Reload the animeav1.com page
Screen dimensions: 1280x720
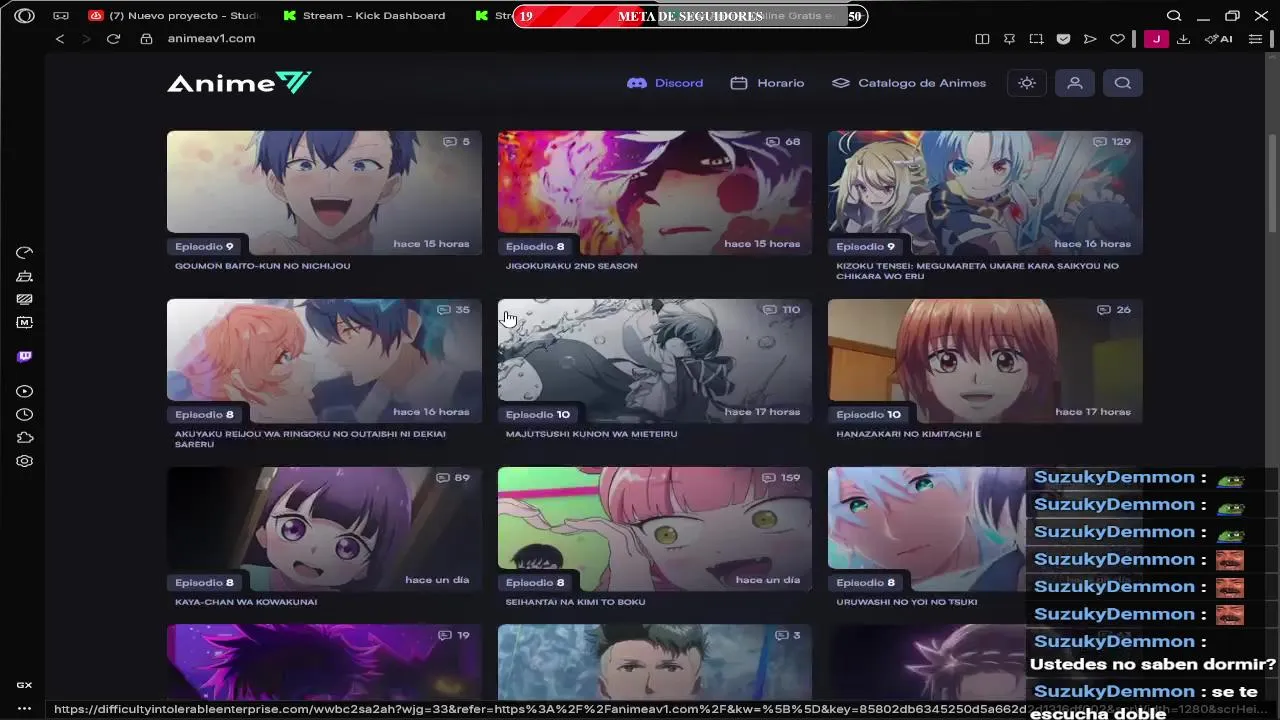pos(113,39)
